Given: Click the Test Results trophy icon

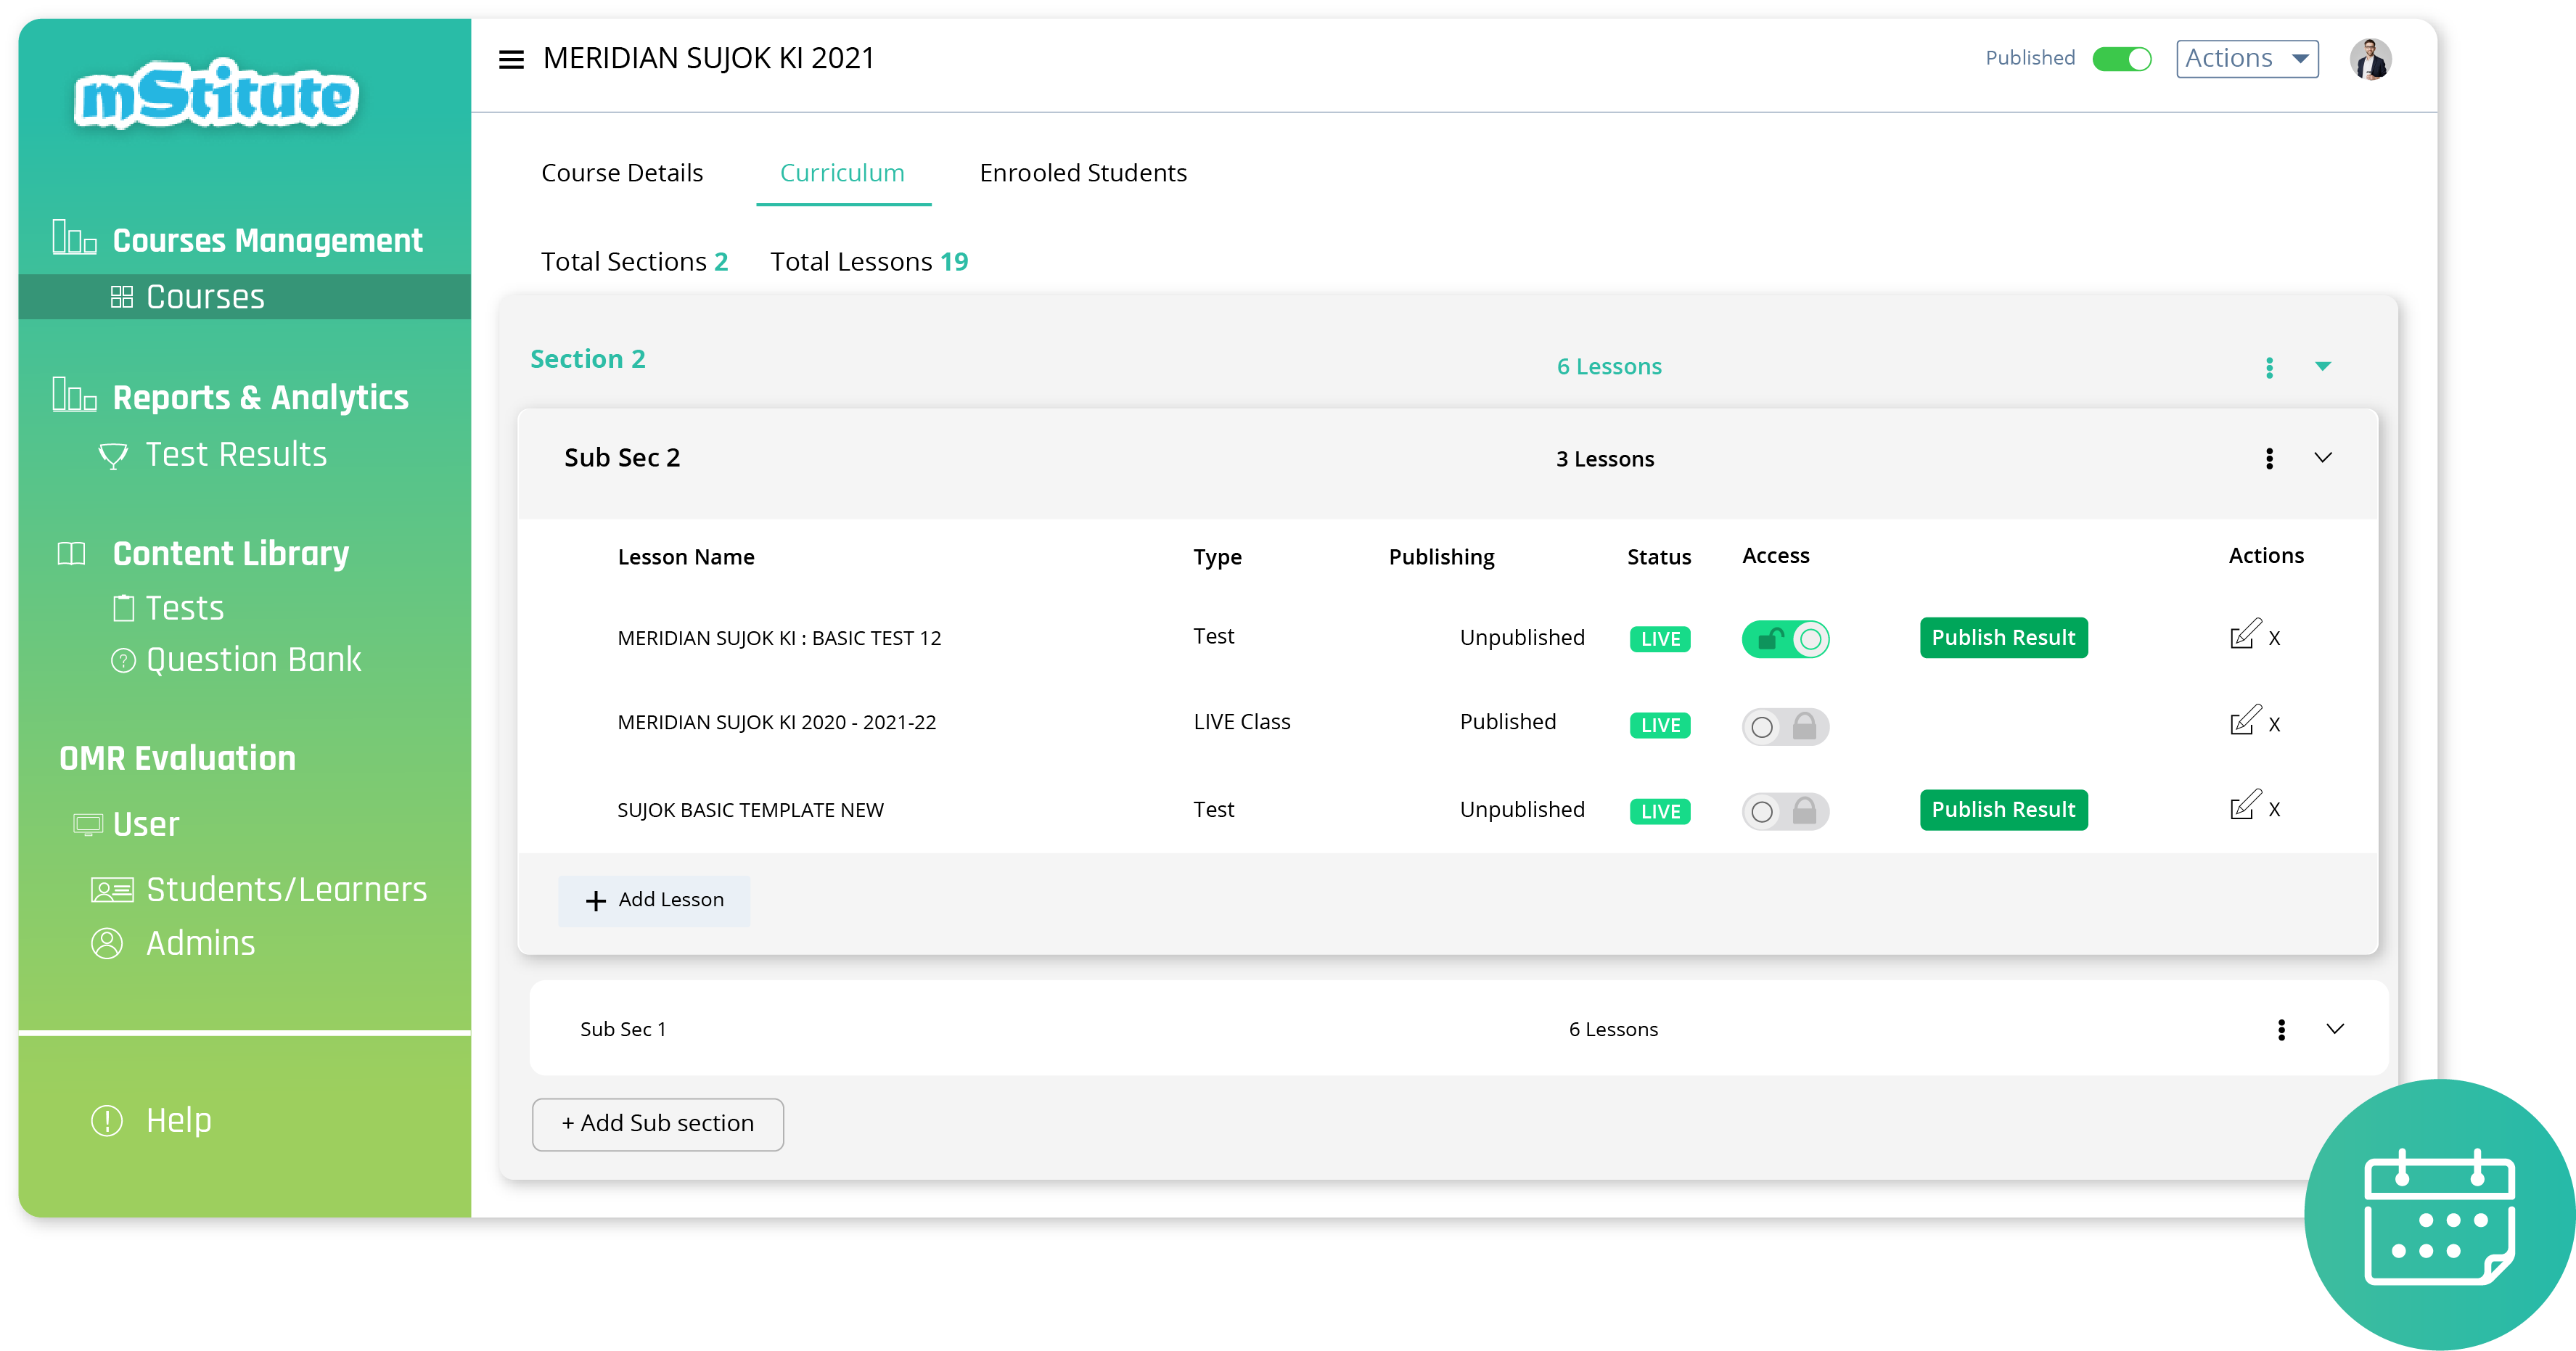Looking at the screenshot, I should click(x=113, y=456).
